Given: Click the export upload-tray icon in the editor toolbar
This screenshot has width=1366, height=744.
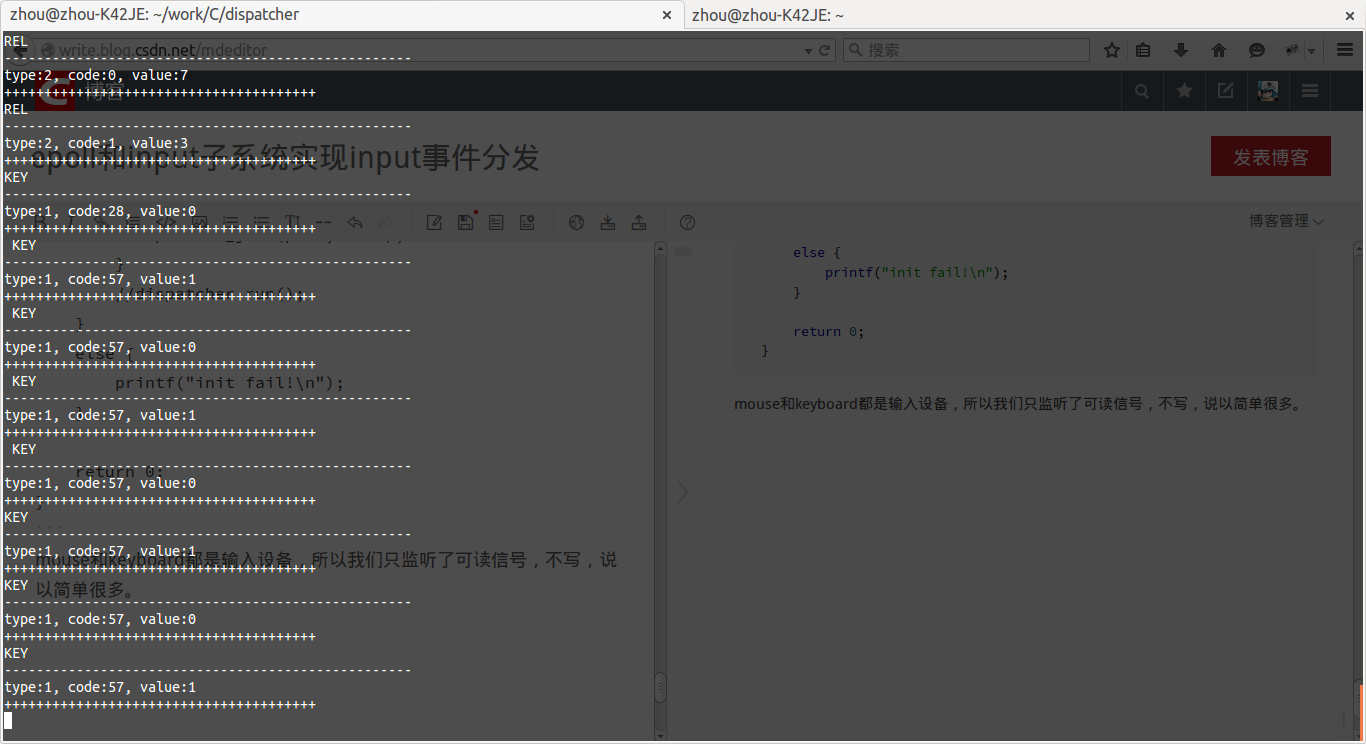Looking at the screenshot, I should click(638, 223).
